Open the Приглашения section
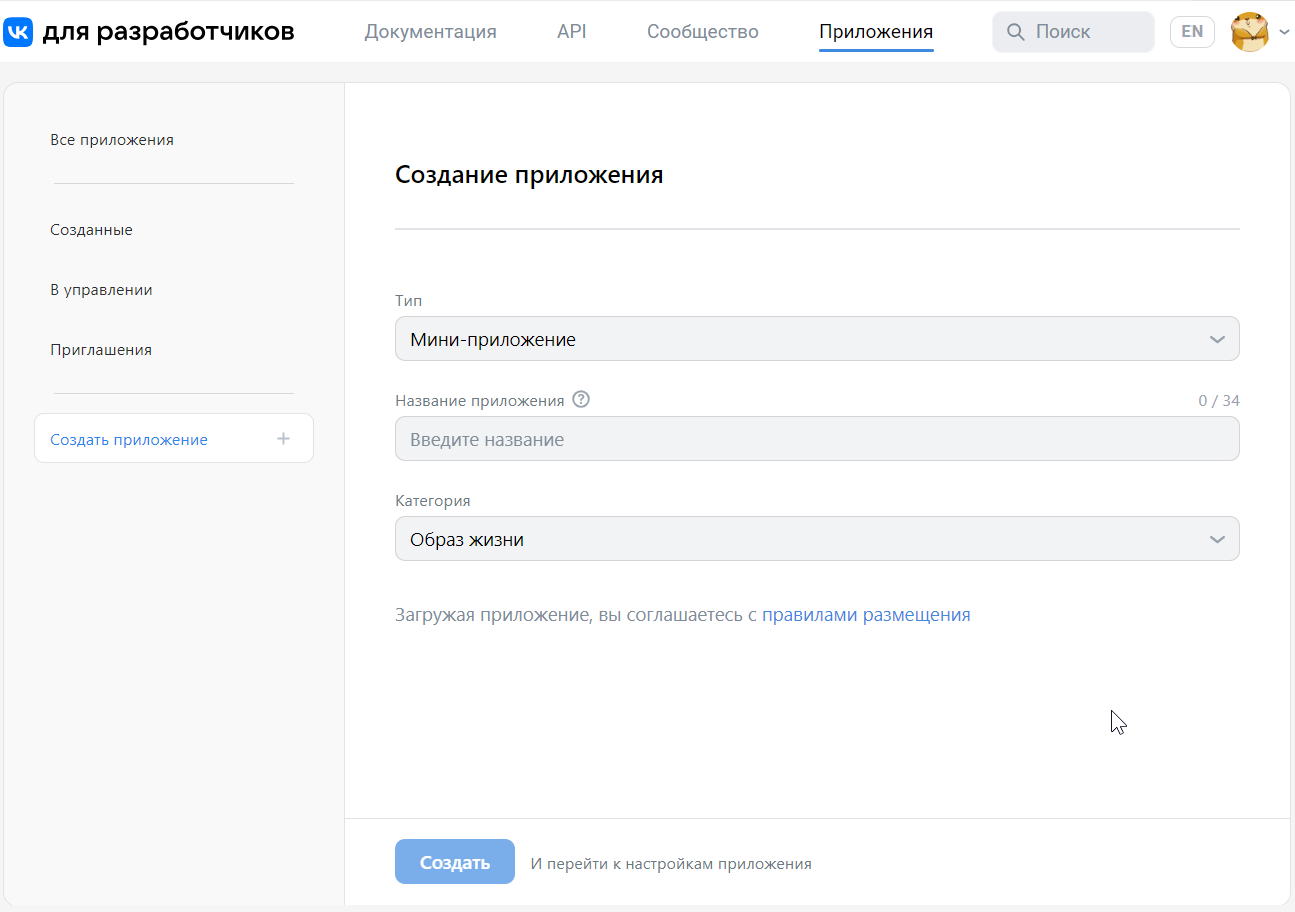The height and width of the screenshot is (912, 1295). [101, 349]
